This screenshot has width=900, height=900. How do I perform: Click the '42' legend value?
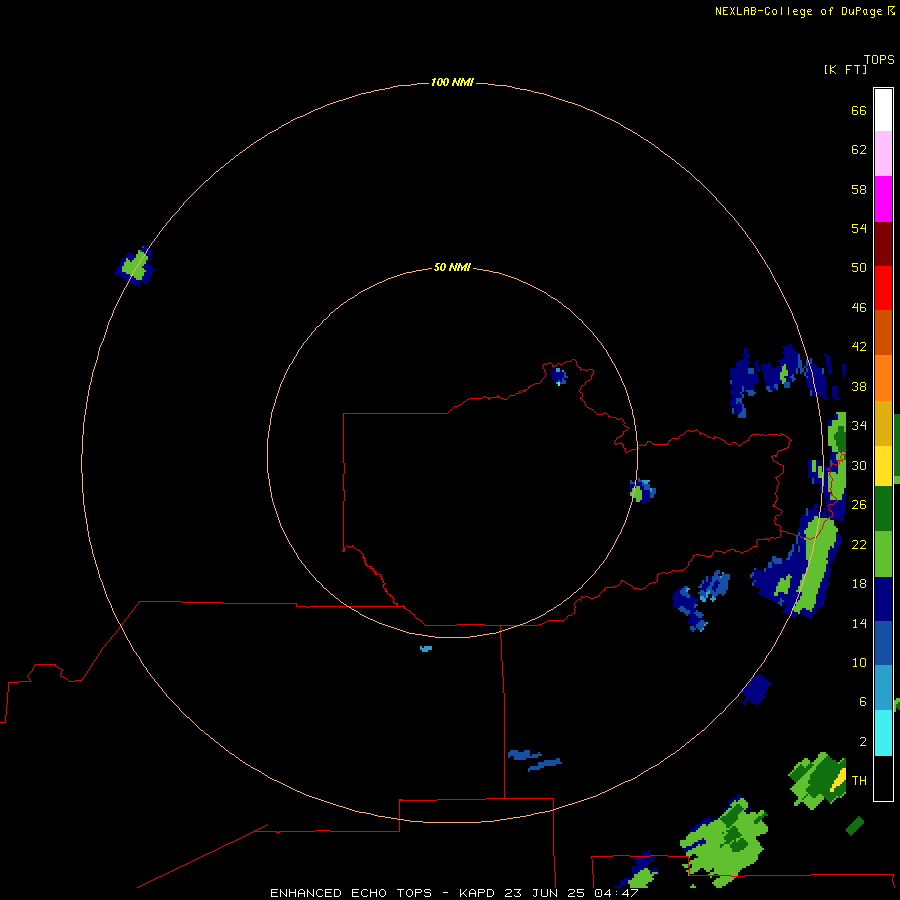coord(859,346)
